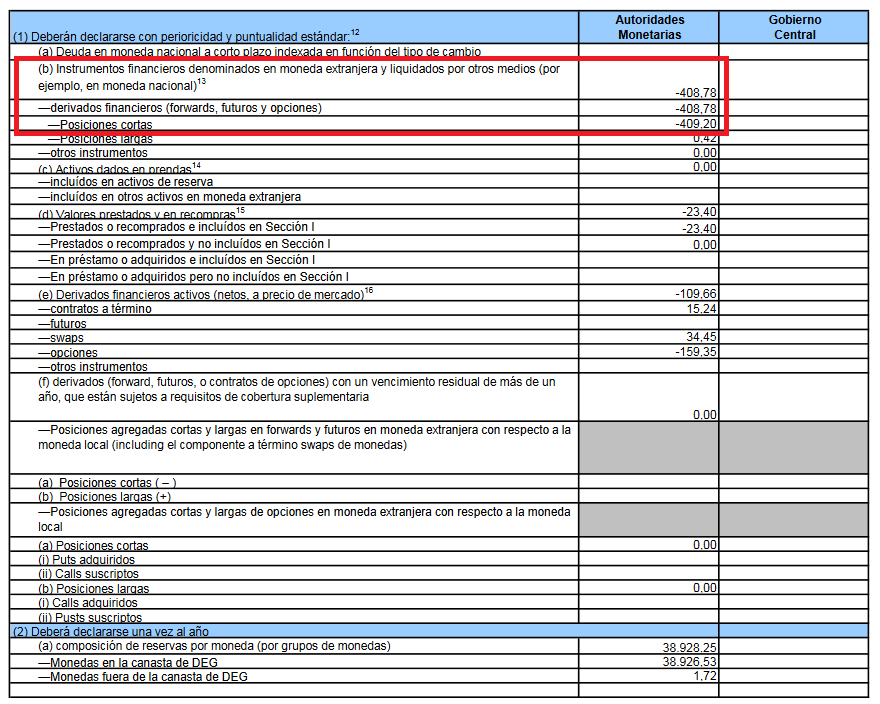Select "—Posiciones cortas" label beside -409.20
The image size is (880, 704).
[100, 124]
